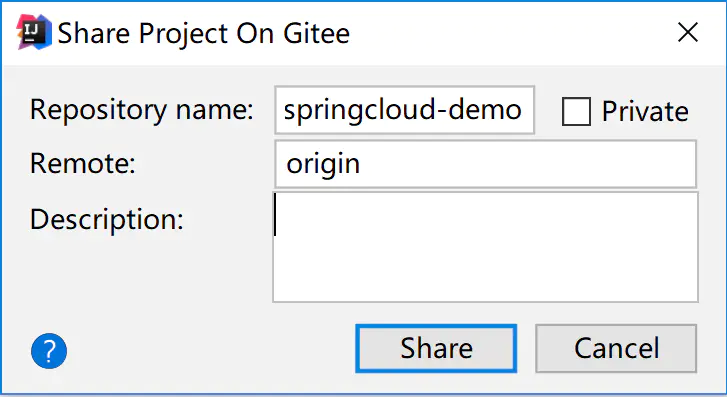Viewport: 727px width, 397px height.
Task: Click the word origin in Remote box
Action: click(x=323, y=165)
